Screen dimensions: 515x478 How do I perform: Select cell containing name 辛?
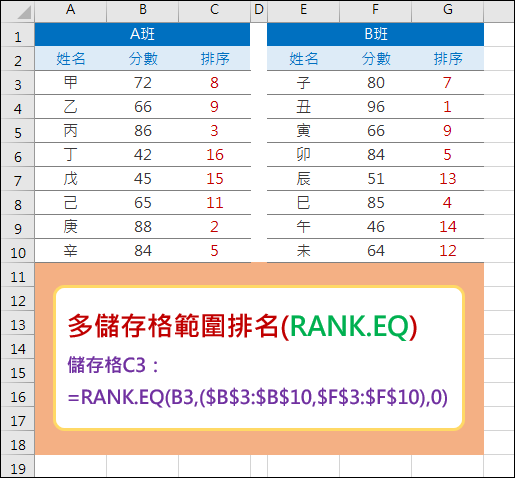(x=71, y=251)
